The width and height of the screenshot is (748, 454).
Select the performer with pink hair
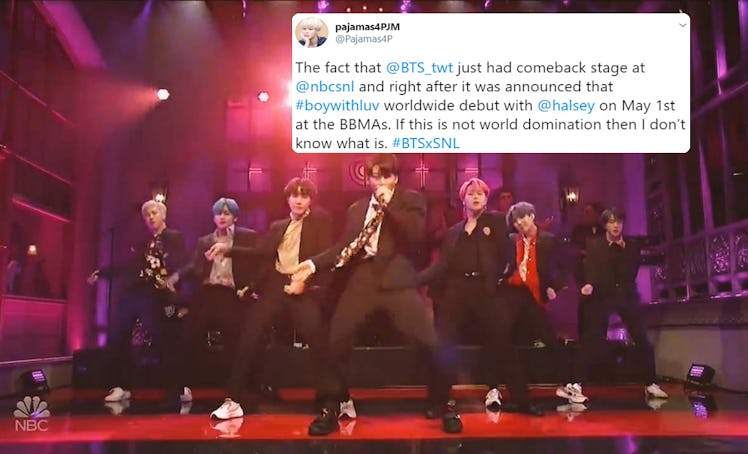(470, 291)
